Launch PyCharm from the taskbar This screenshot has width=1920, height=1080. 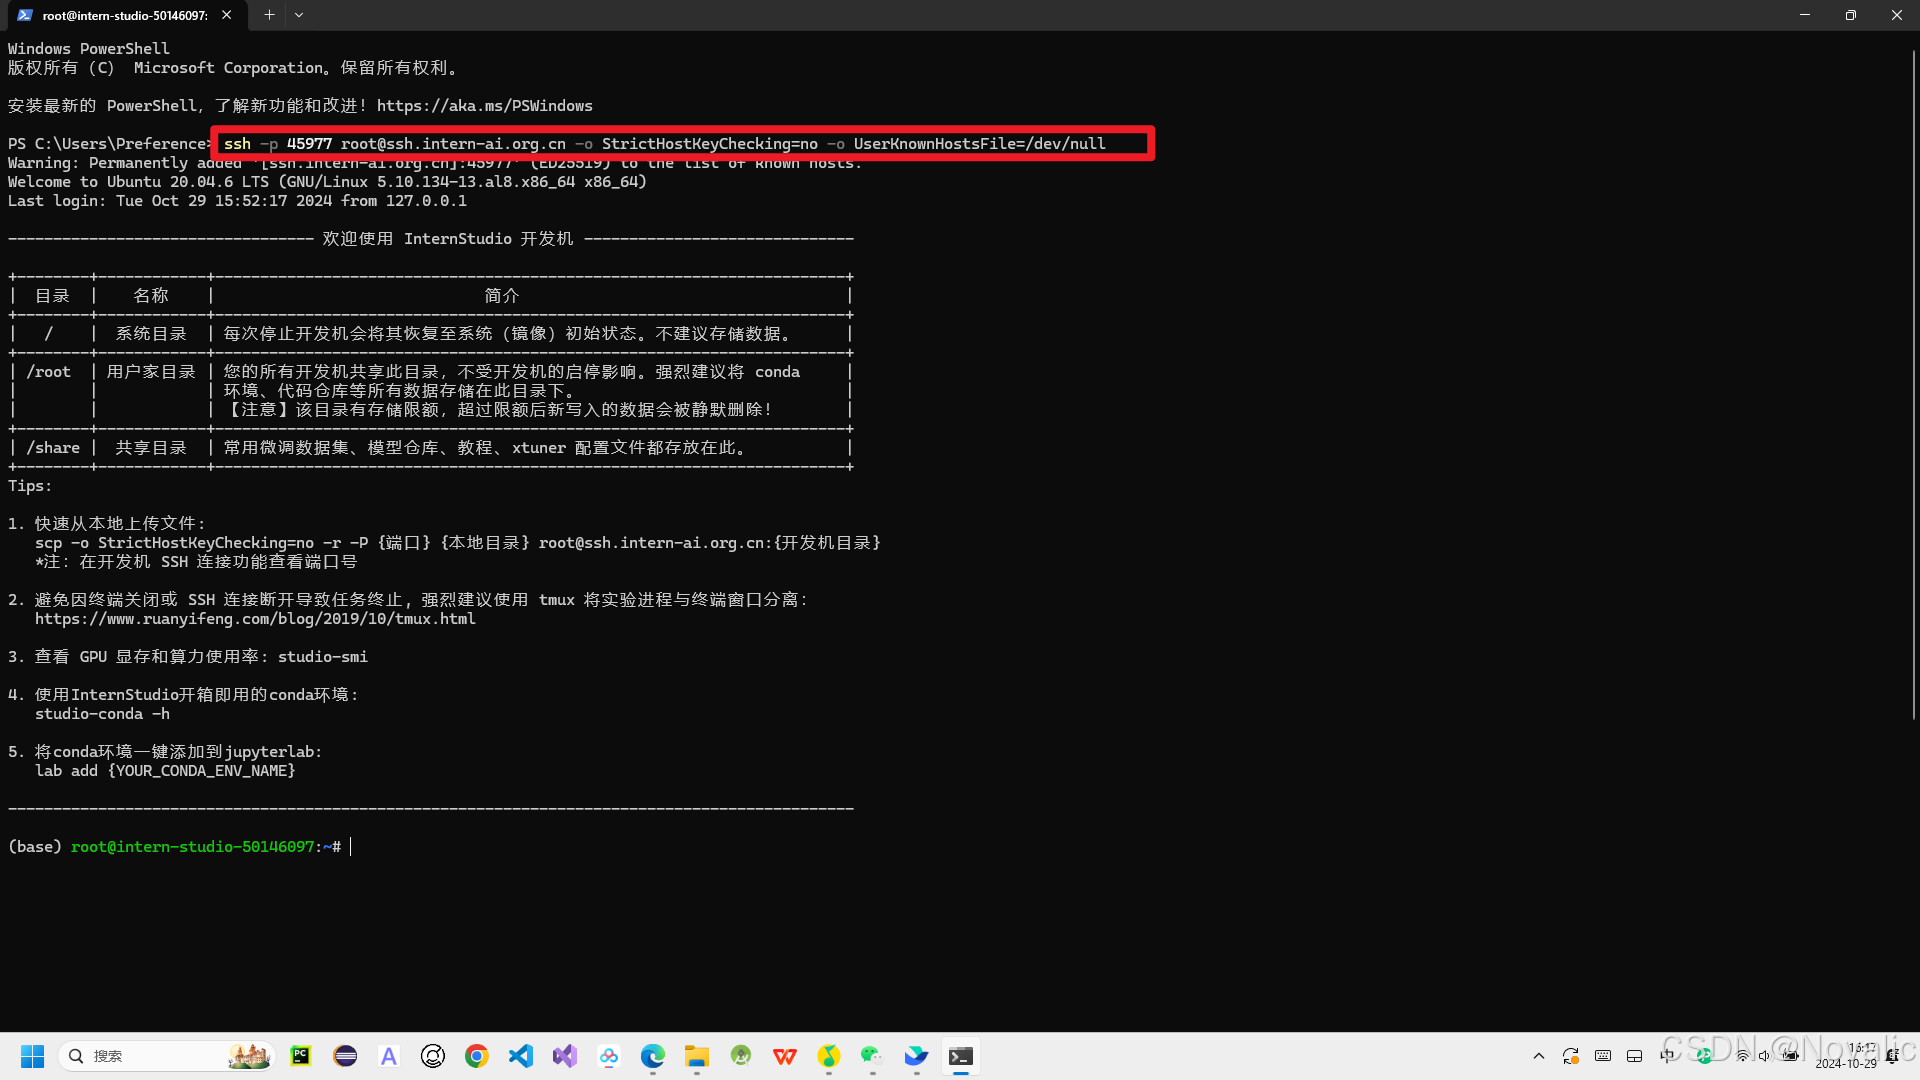click(301, 1056)
